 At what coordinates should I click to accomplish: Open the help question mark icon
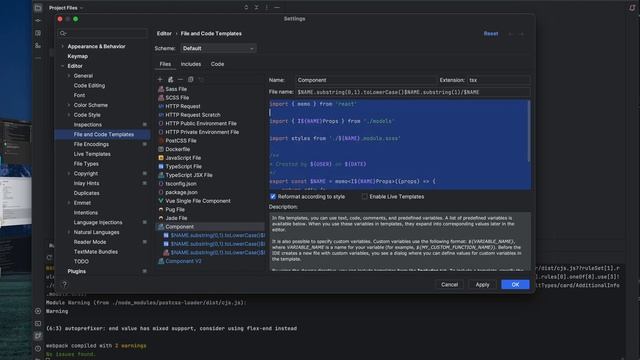point(64,284)
